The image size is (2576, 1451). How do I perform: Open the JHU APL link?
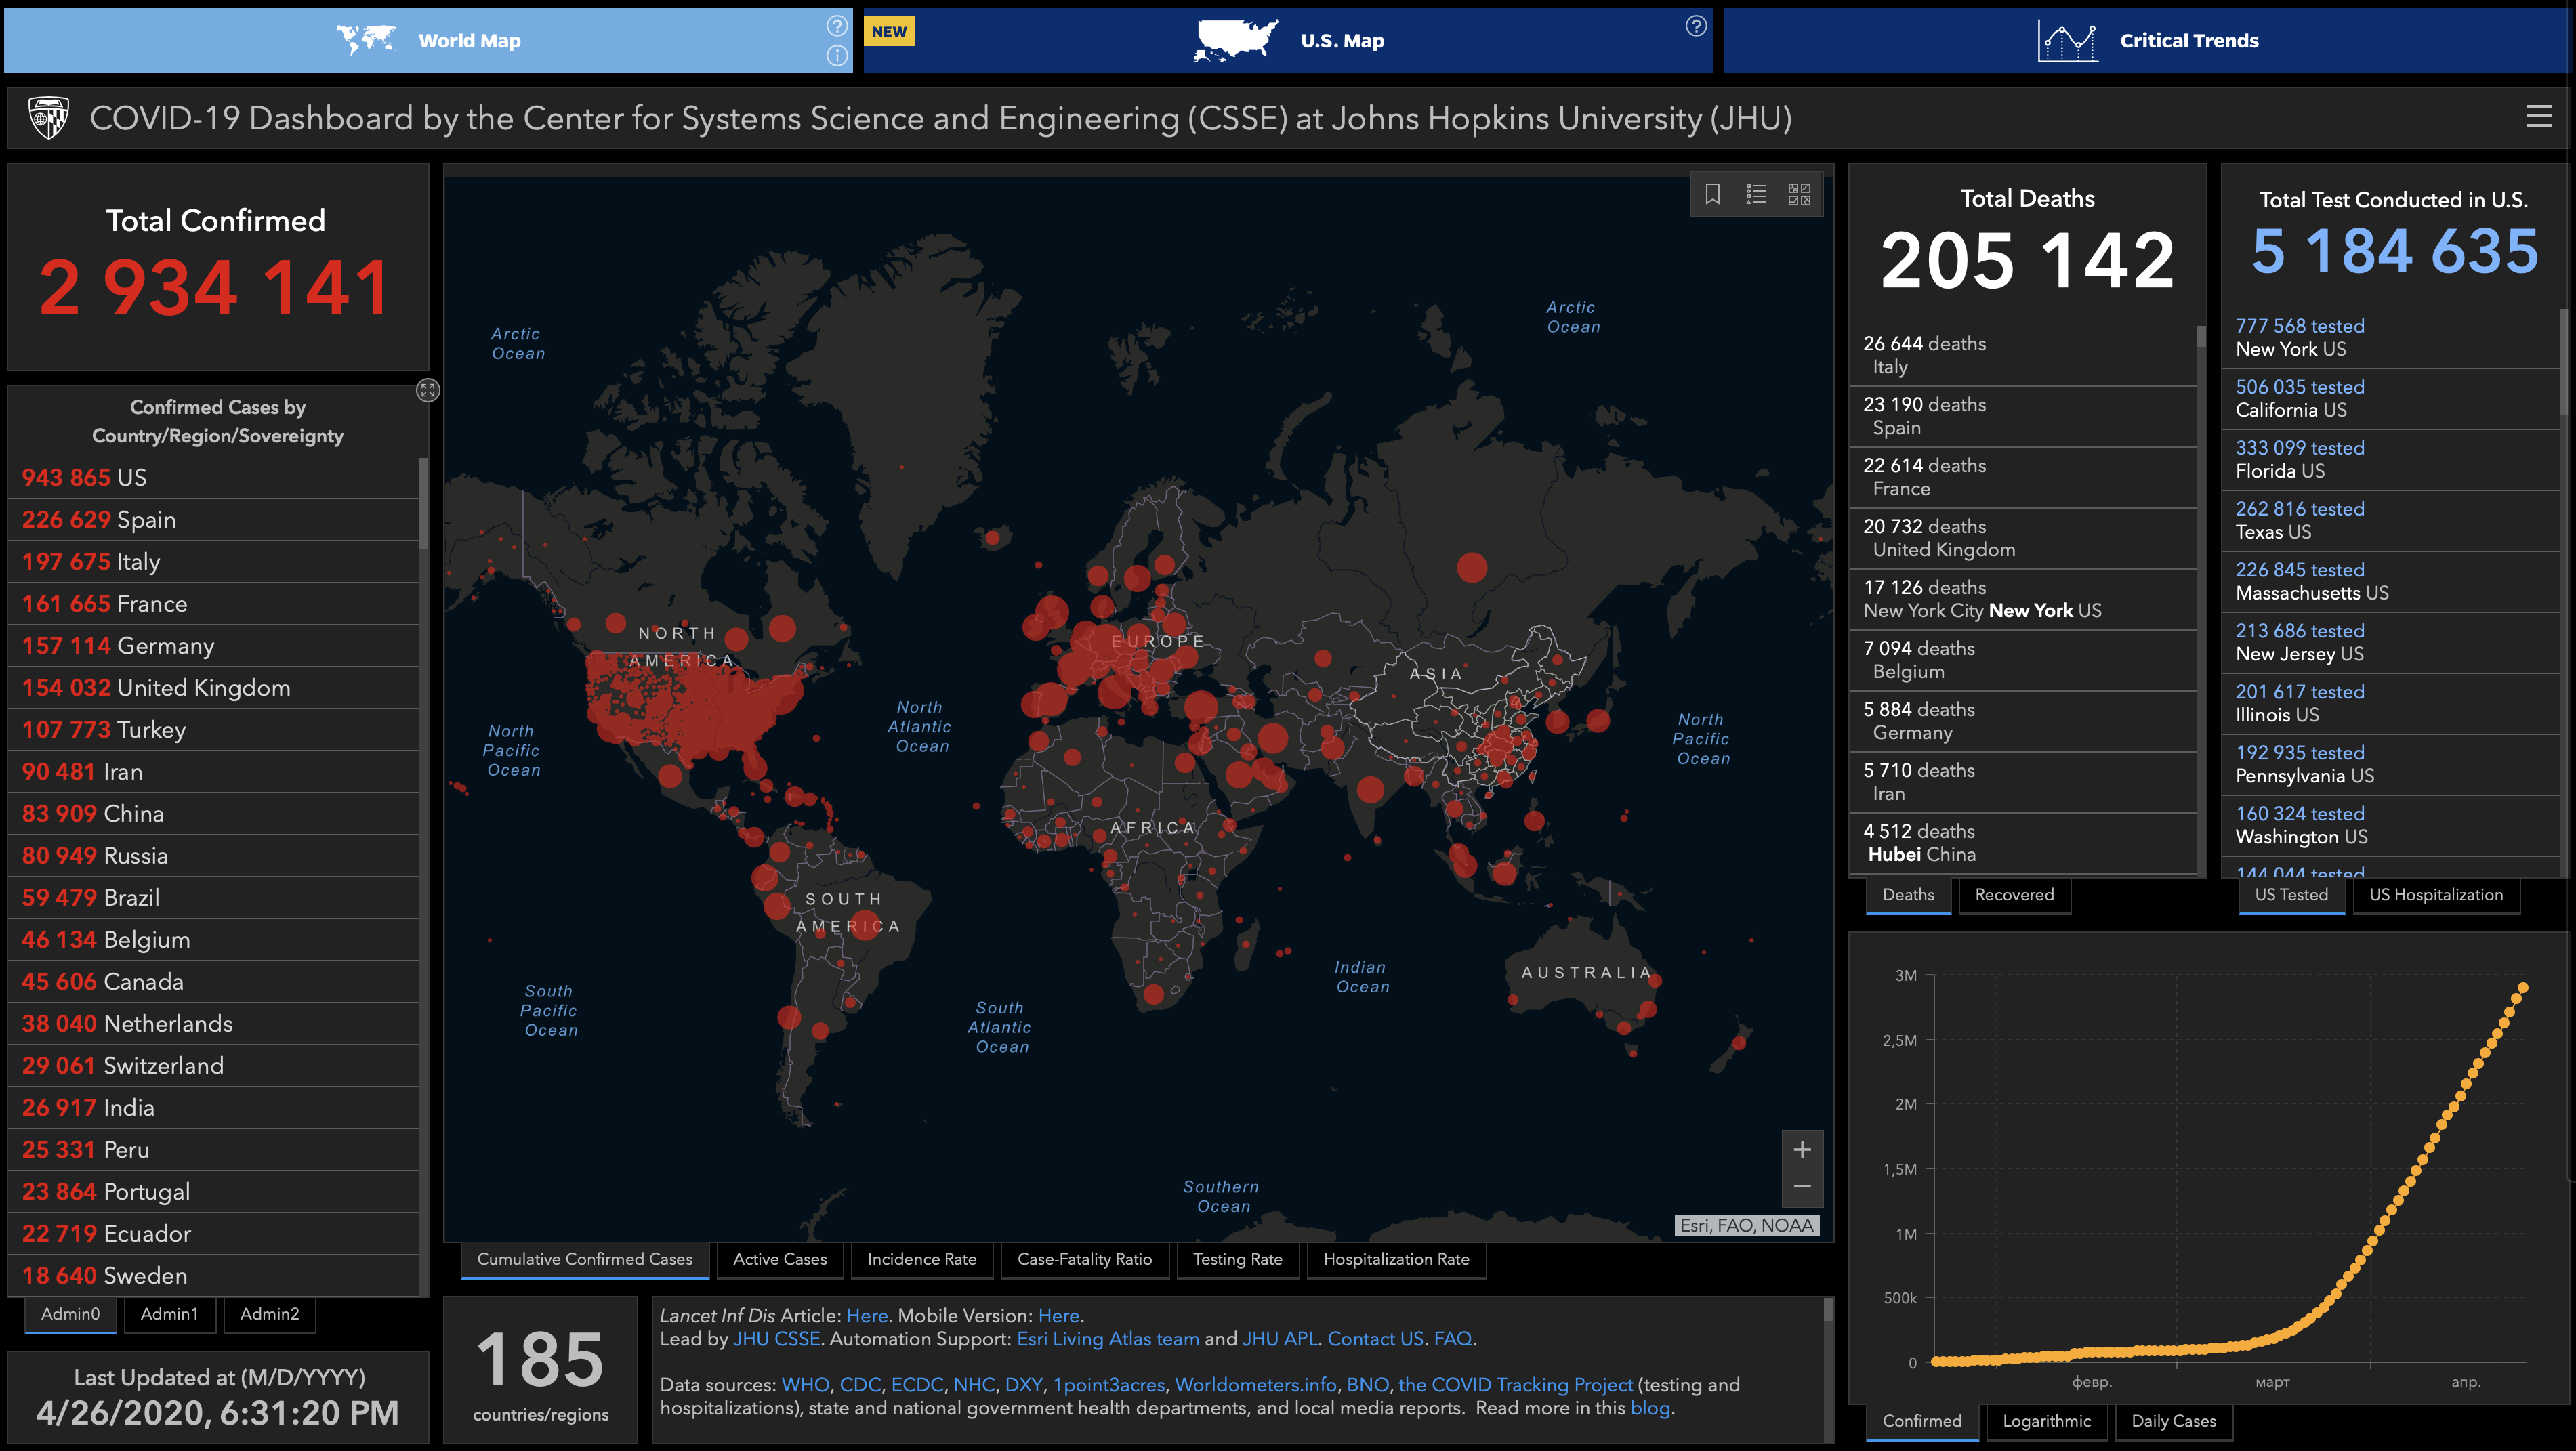click(1280, 1338)
